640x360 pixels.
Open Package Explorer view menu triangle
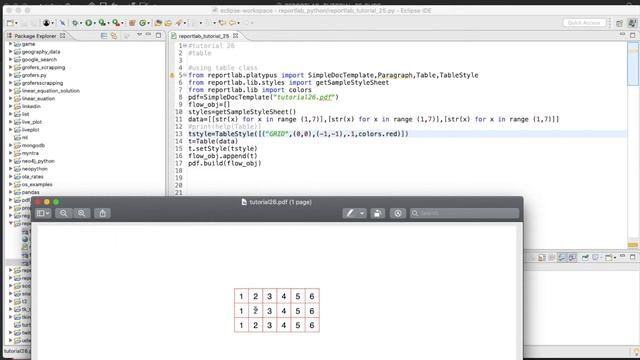click(x=139, y=35)
